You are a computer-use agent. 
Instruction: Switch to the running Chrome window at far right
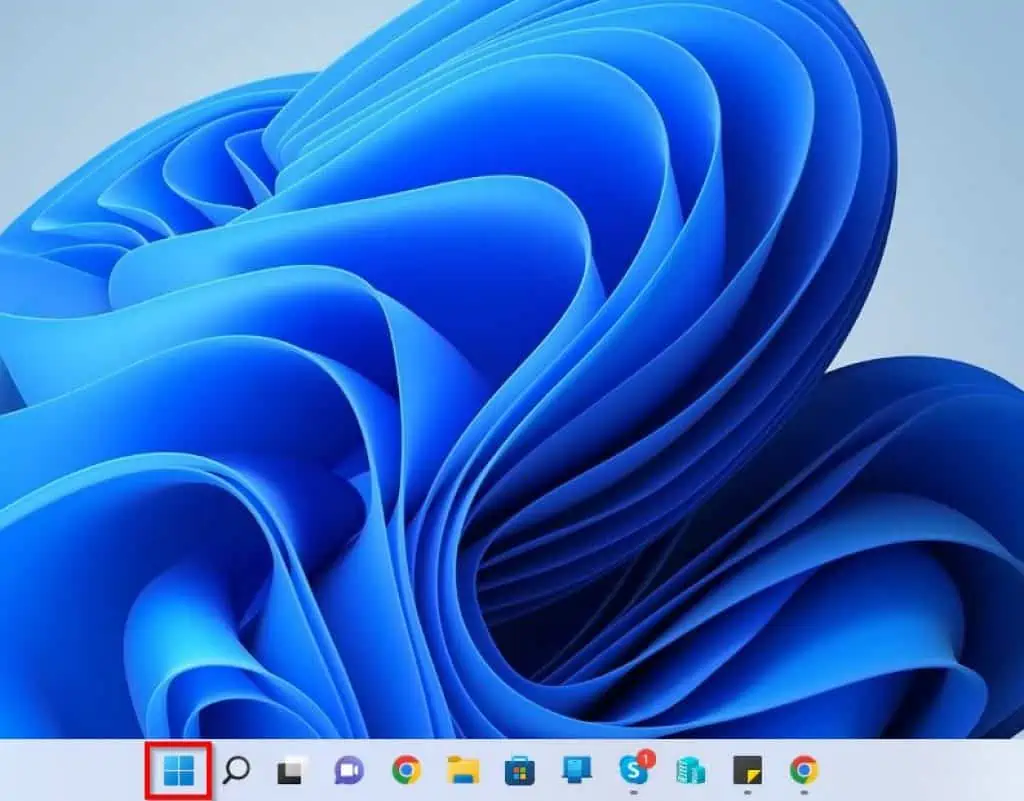pyautogui.click(x=803, y=770)
